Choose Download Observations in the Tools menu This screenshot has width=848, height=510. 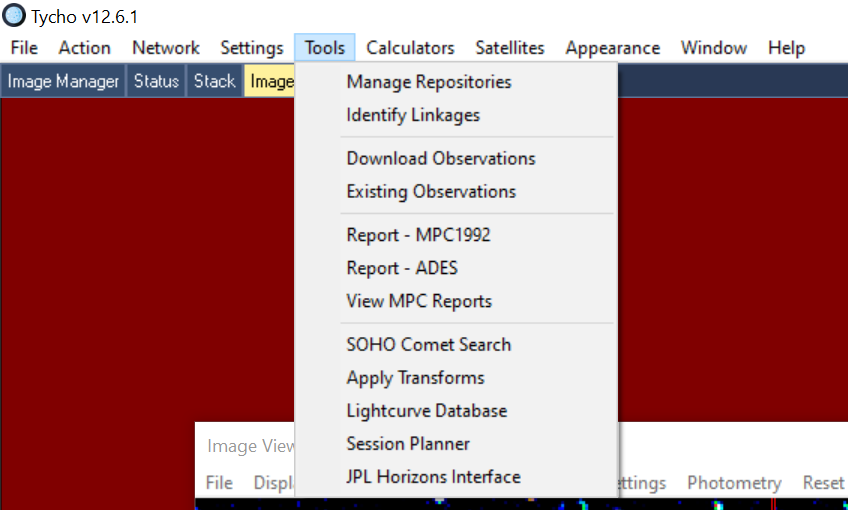coord(440,158)
